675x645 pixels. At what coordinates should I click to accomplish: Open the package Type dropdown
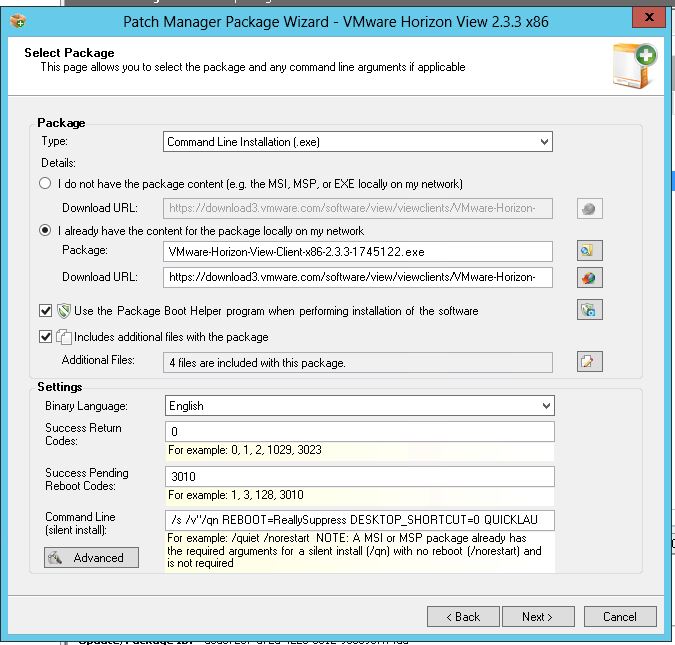click(358, 142)
